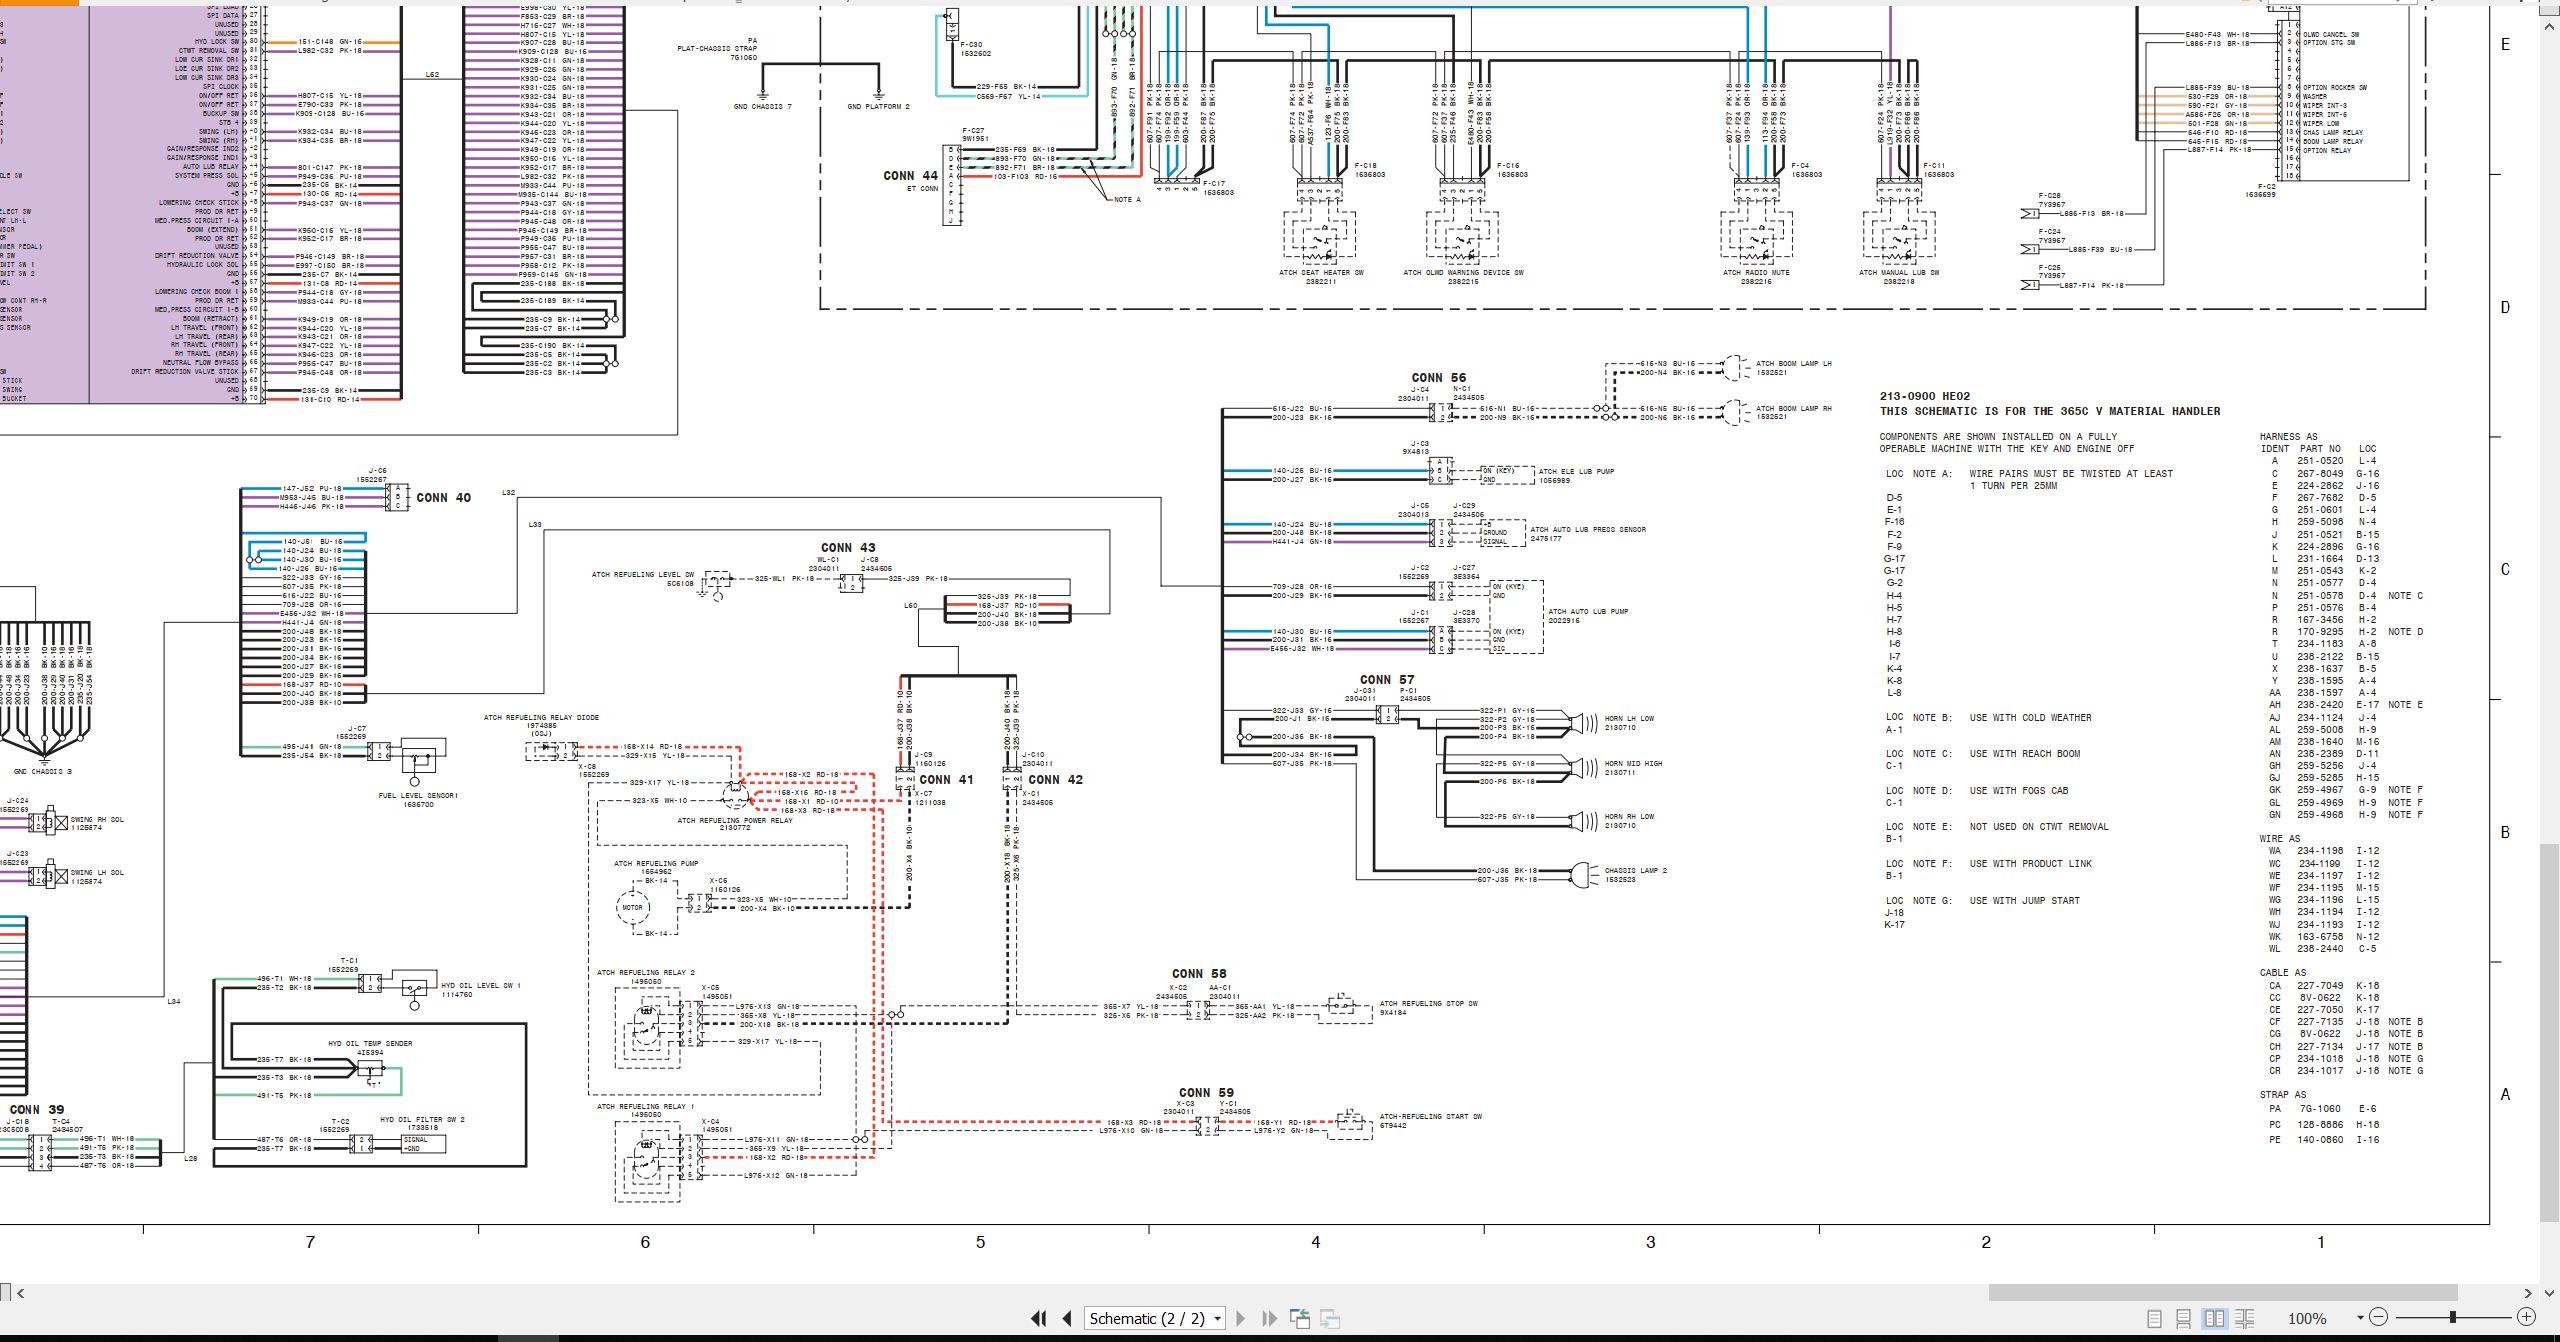Go to first page of document
Image resolution: width=2560 pixels, height=1342 pixels.
coord(1038,1318)
